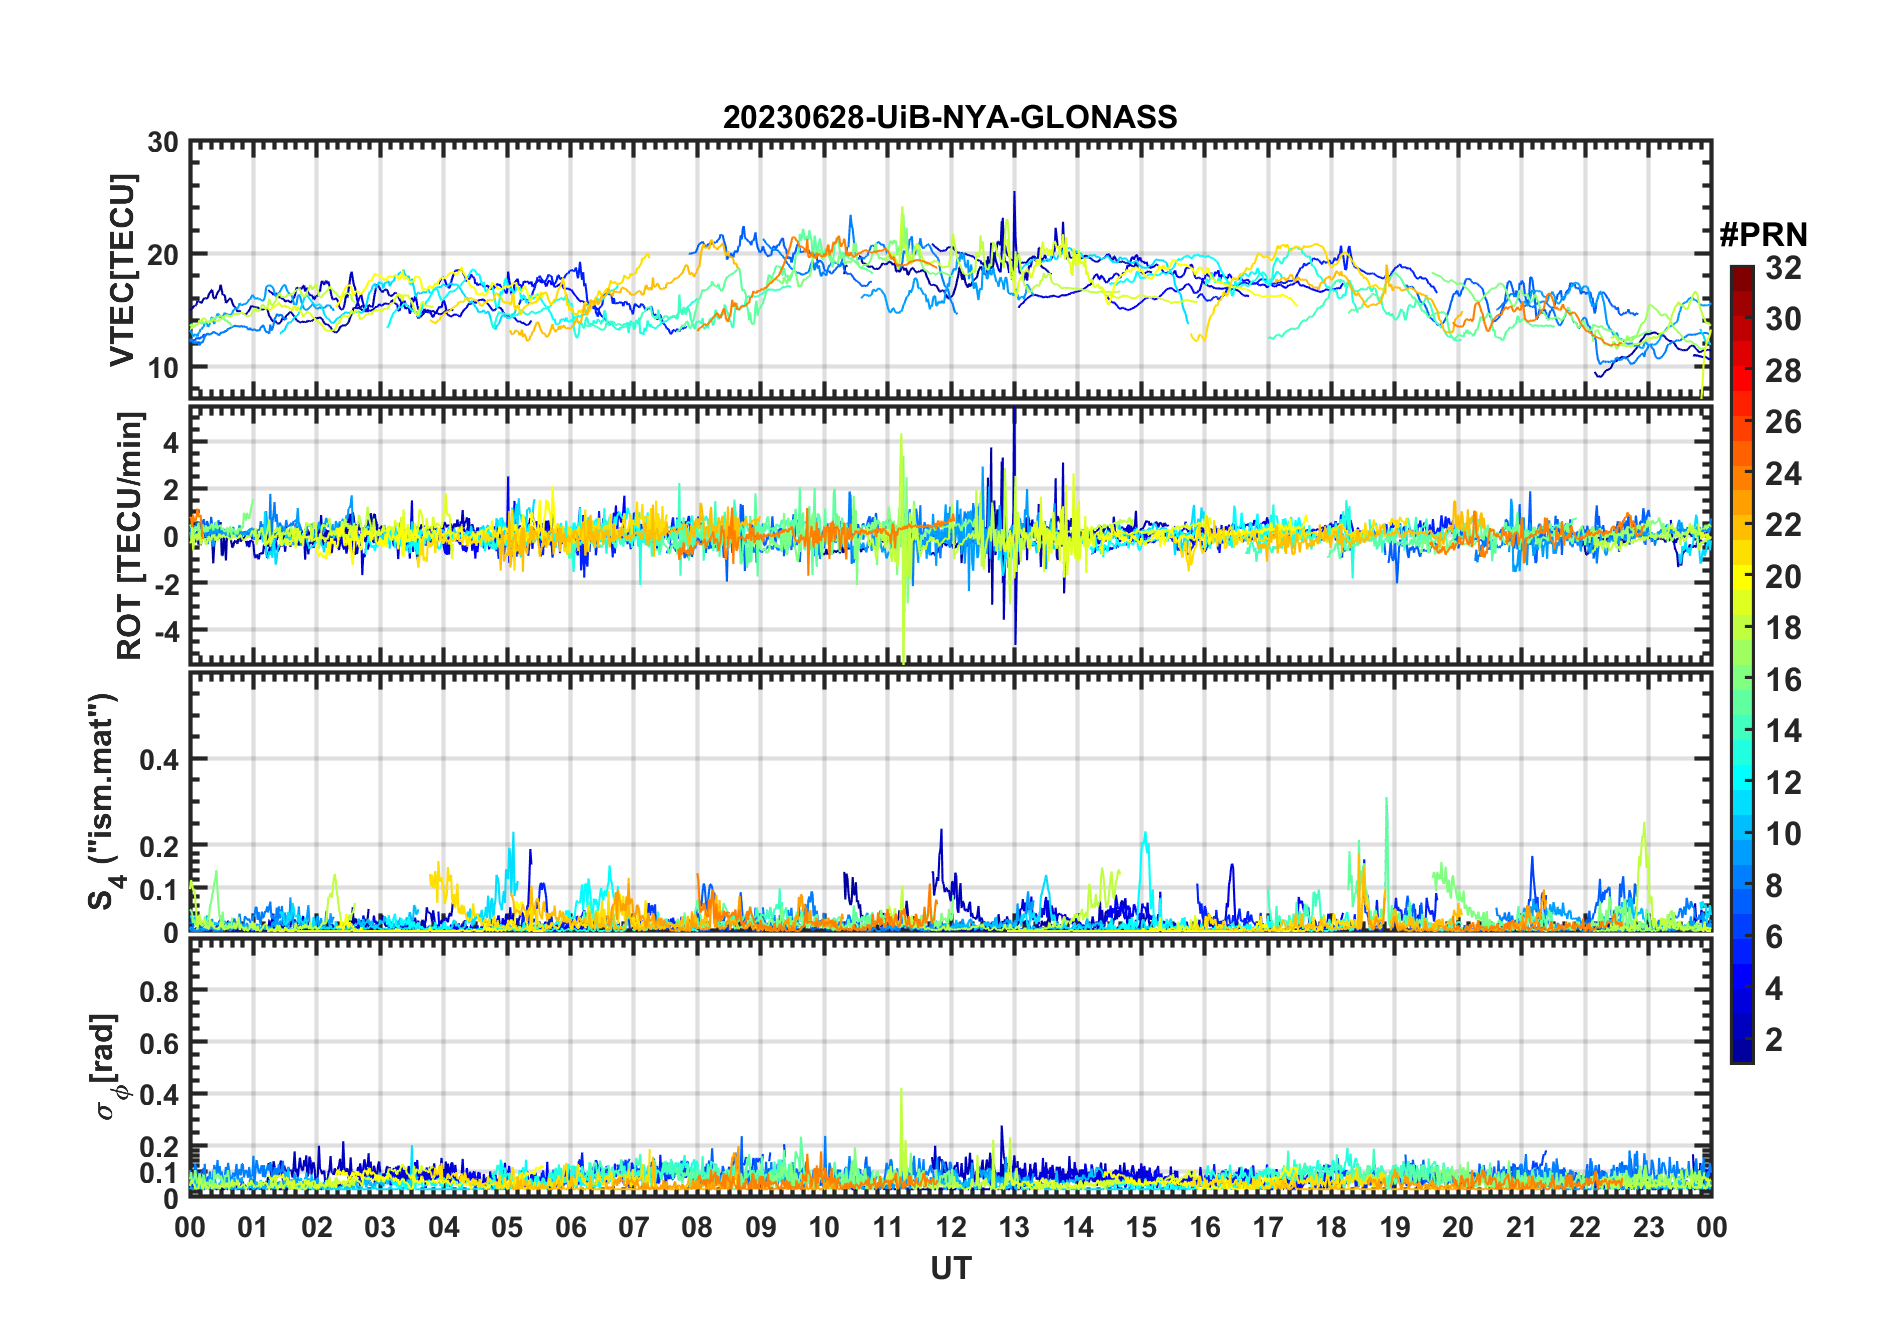1902x1330 pixels.
Task: Click x-axis tick label 23
Action: pyautogui.click(x=1648, y=1228)
